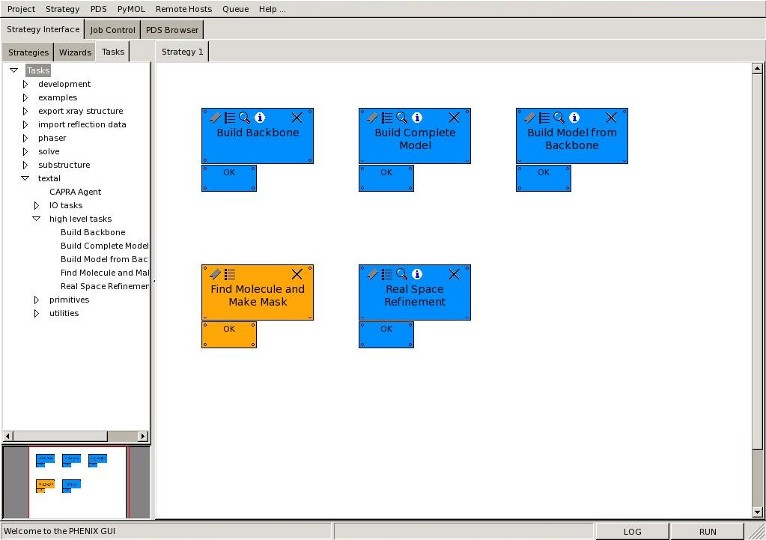This screenshot has height=540, width=766.
Task: Switch to the Wizards tab
Action: (x=75, y=52)
